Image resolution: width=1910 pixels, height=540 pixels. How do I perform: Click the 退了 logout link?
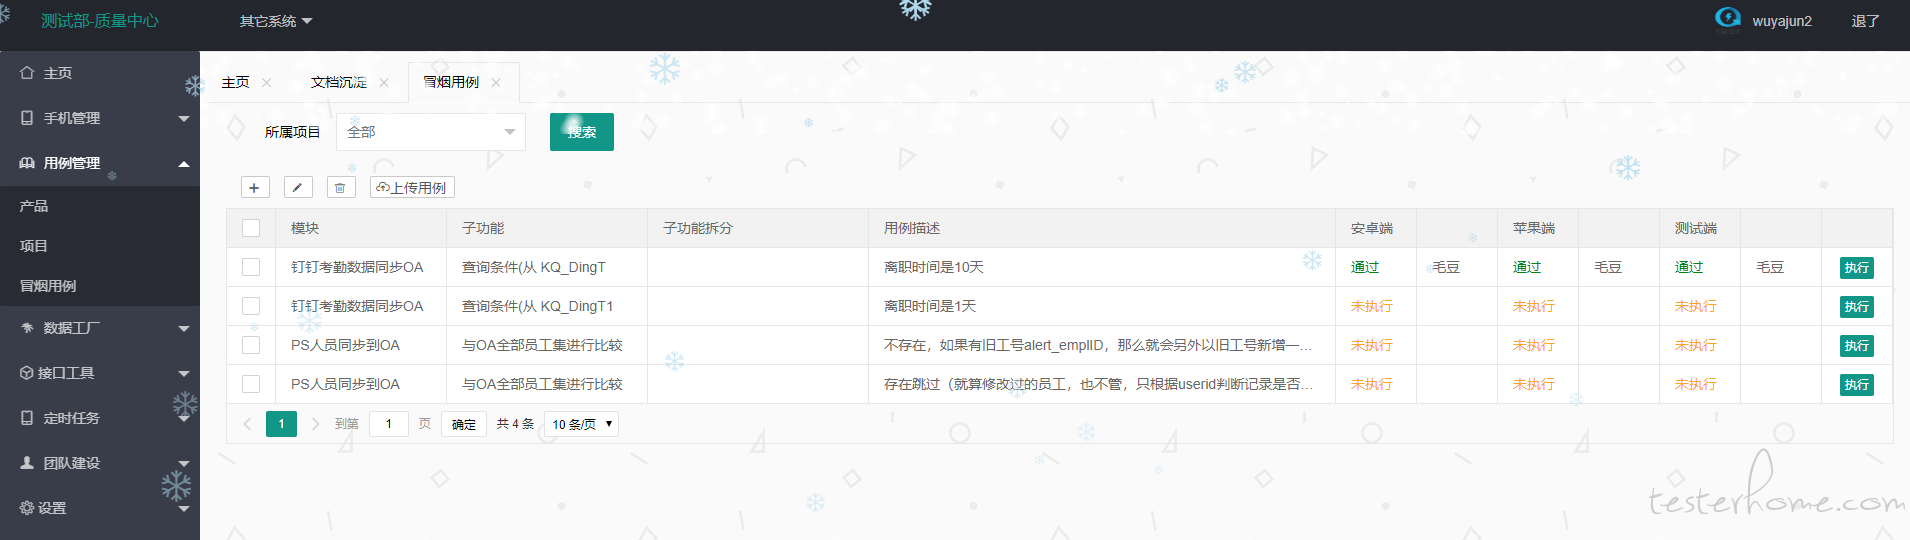pos(1865,21)
